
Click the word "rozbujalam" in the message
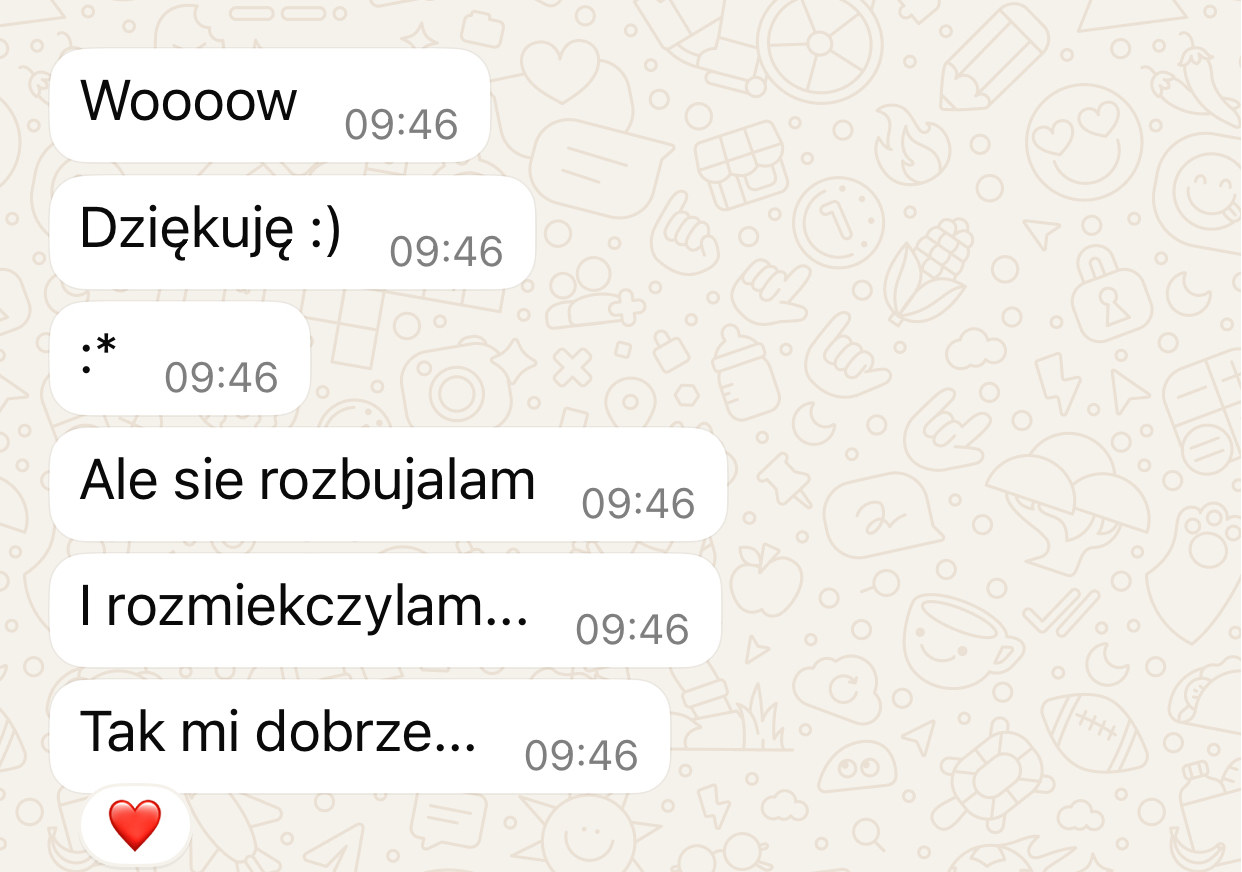(397, 481)
